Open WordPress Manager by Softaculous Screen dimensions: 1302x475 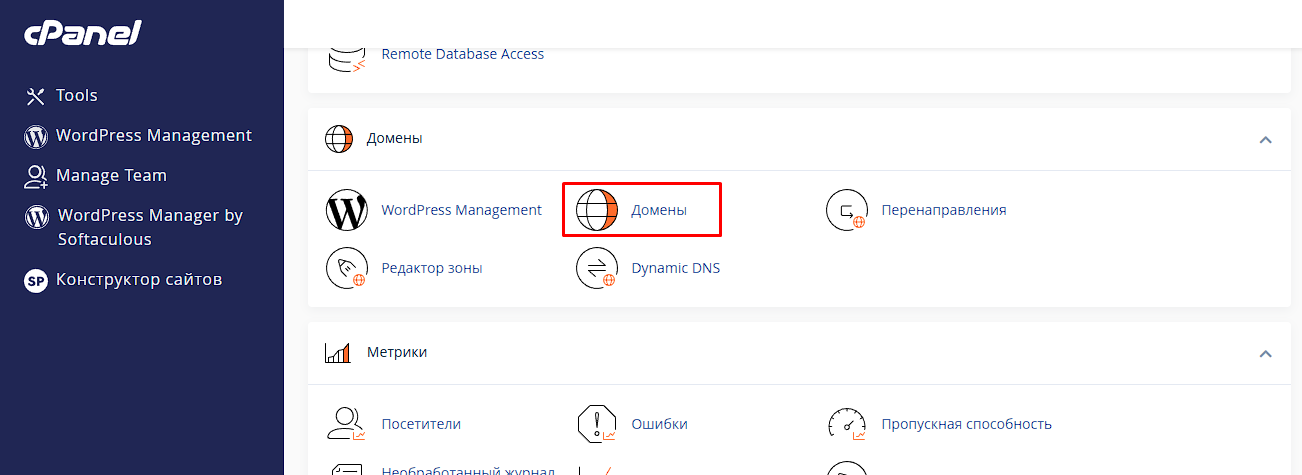tap(150, 228)
